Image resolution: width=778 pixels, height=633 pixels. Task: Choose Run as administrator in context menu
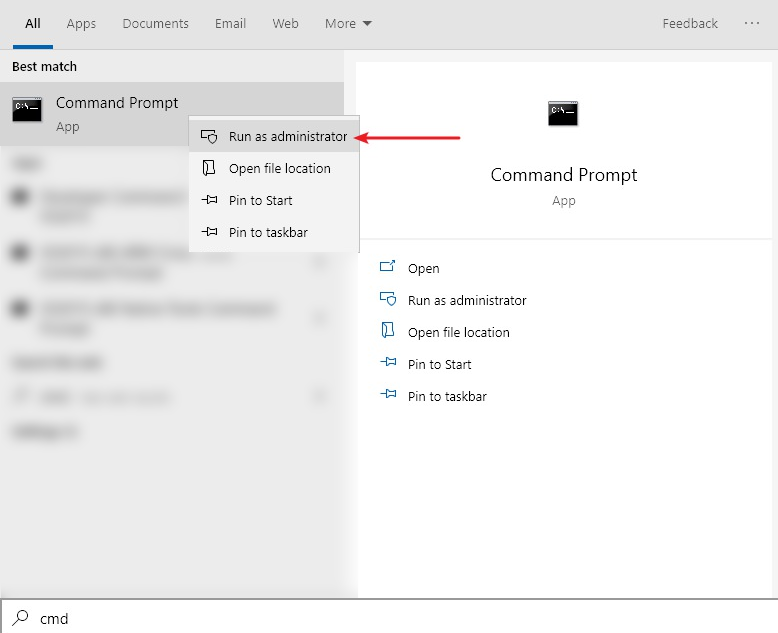pyautogui.click(x=274, y=136)
